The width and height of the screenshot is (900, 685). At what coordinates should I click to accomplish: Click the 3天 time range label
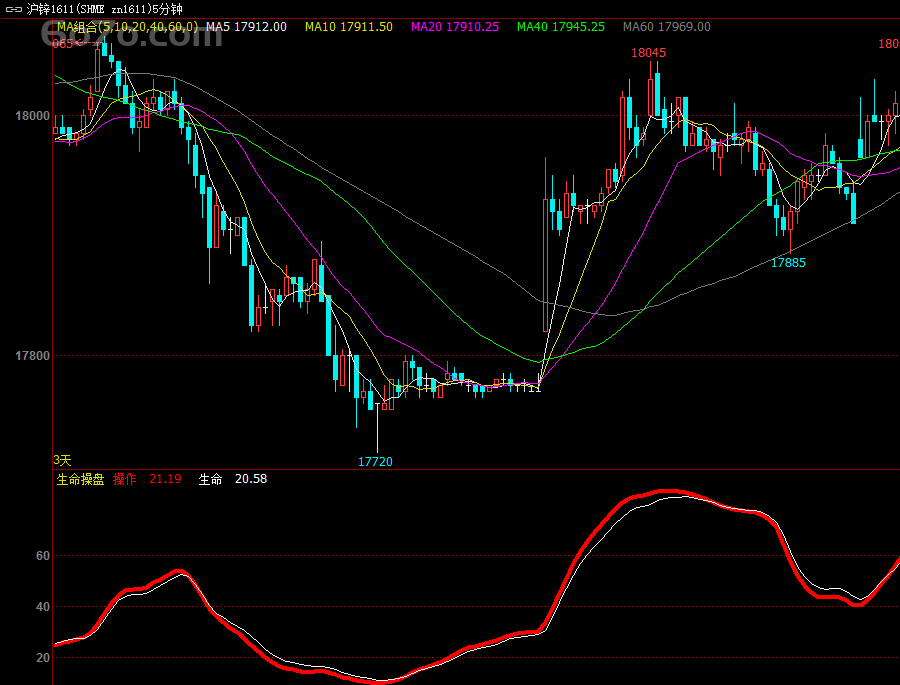(62, 460)
